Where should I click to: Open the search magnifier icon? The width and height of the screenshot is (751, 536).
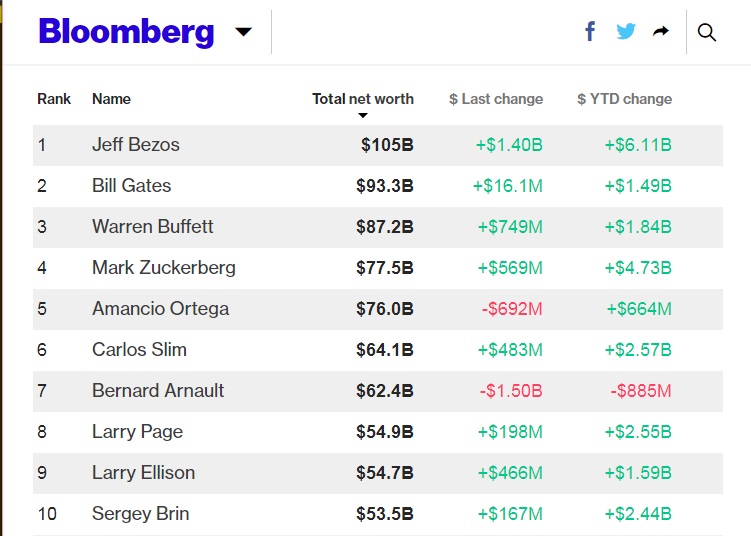click(707, 32)
